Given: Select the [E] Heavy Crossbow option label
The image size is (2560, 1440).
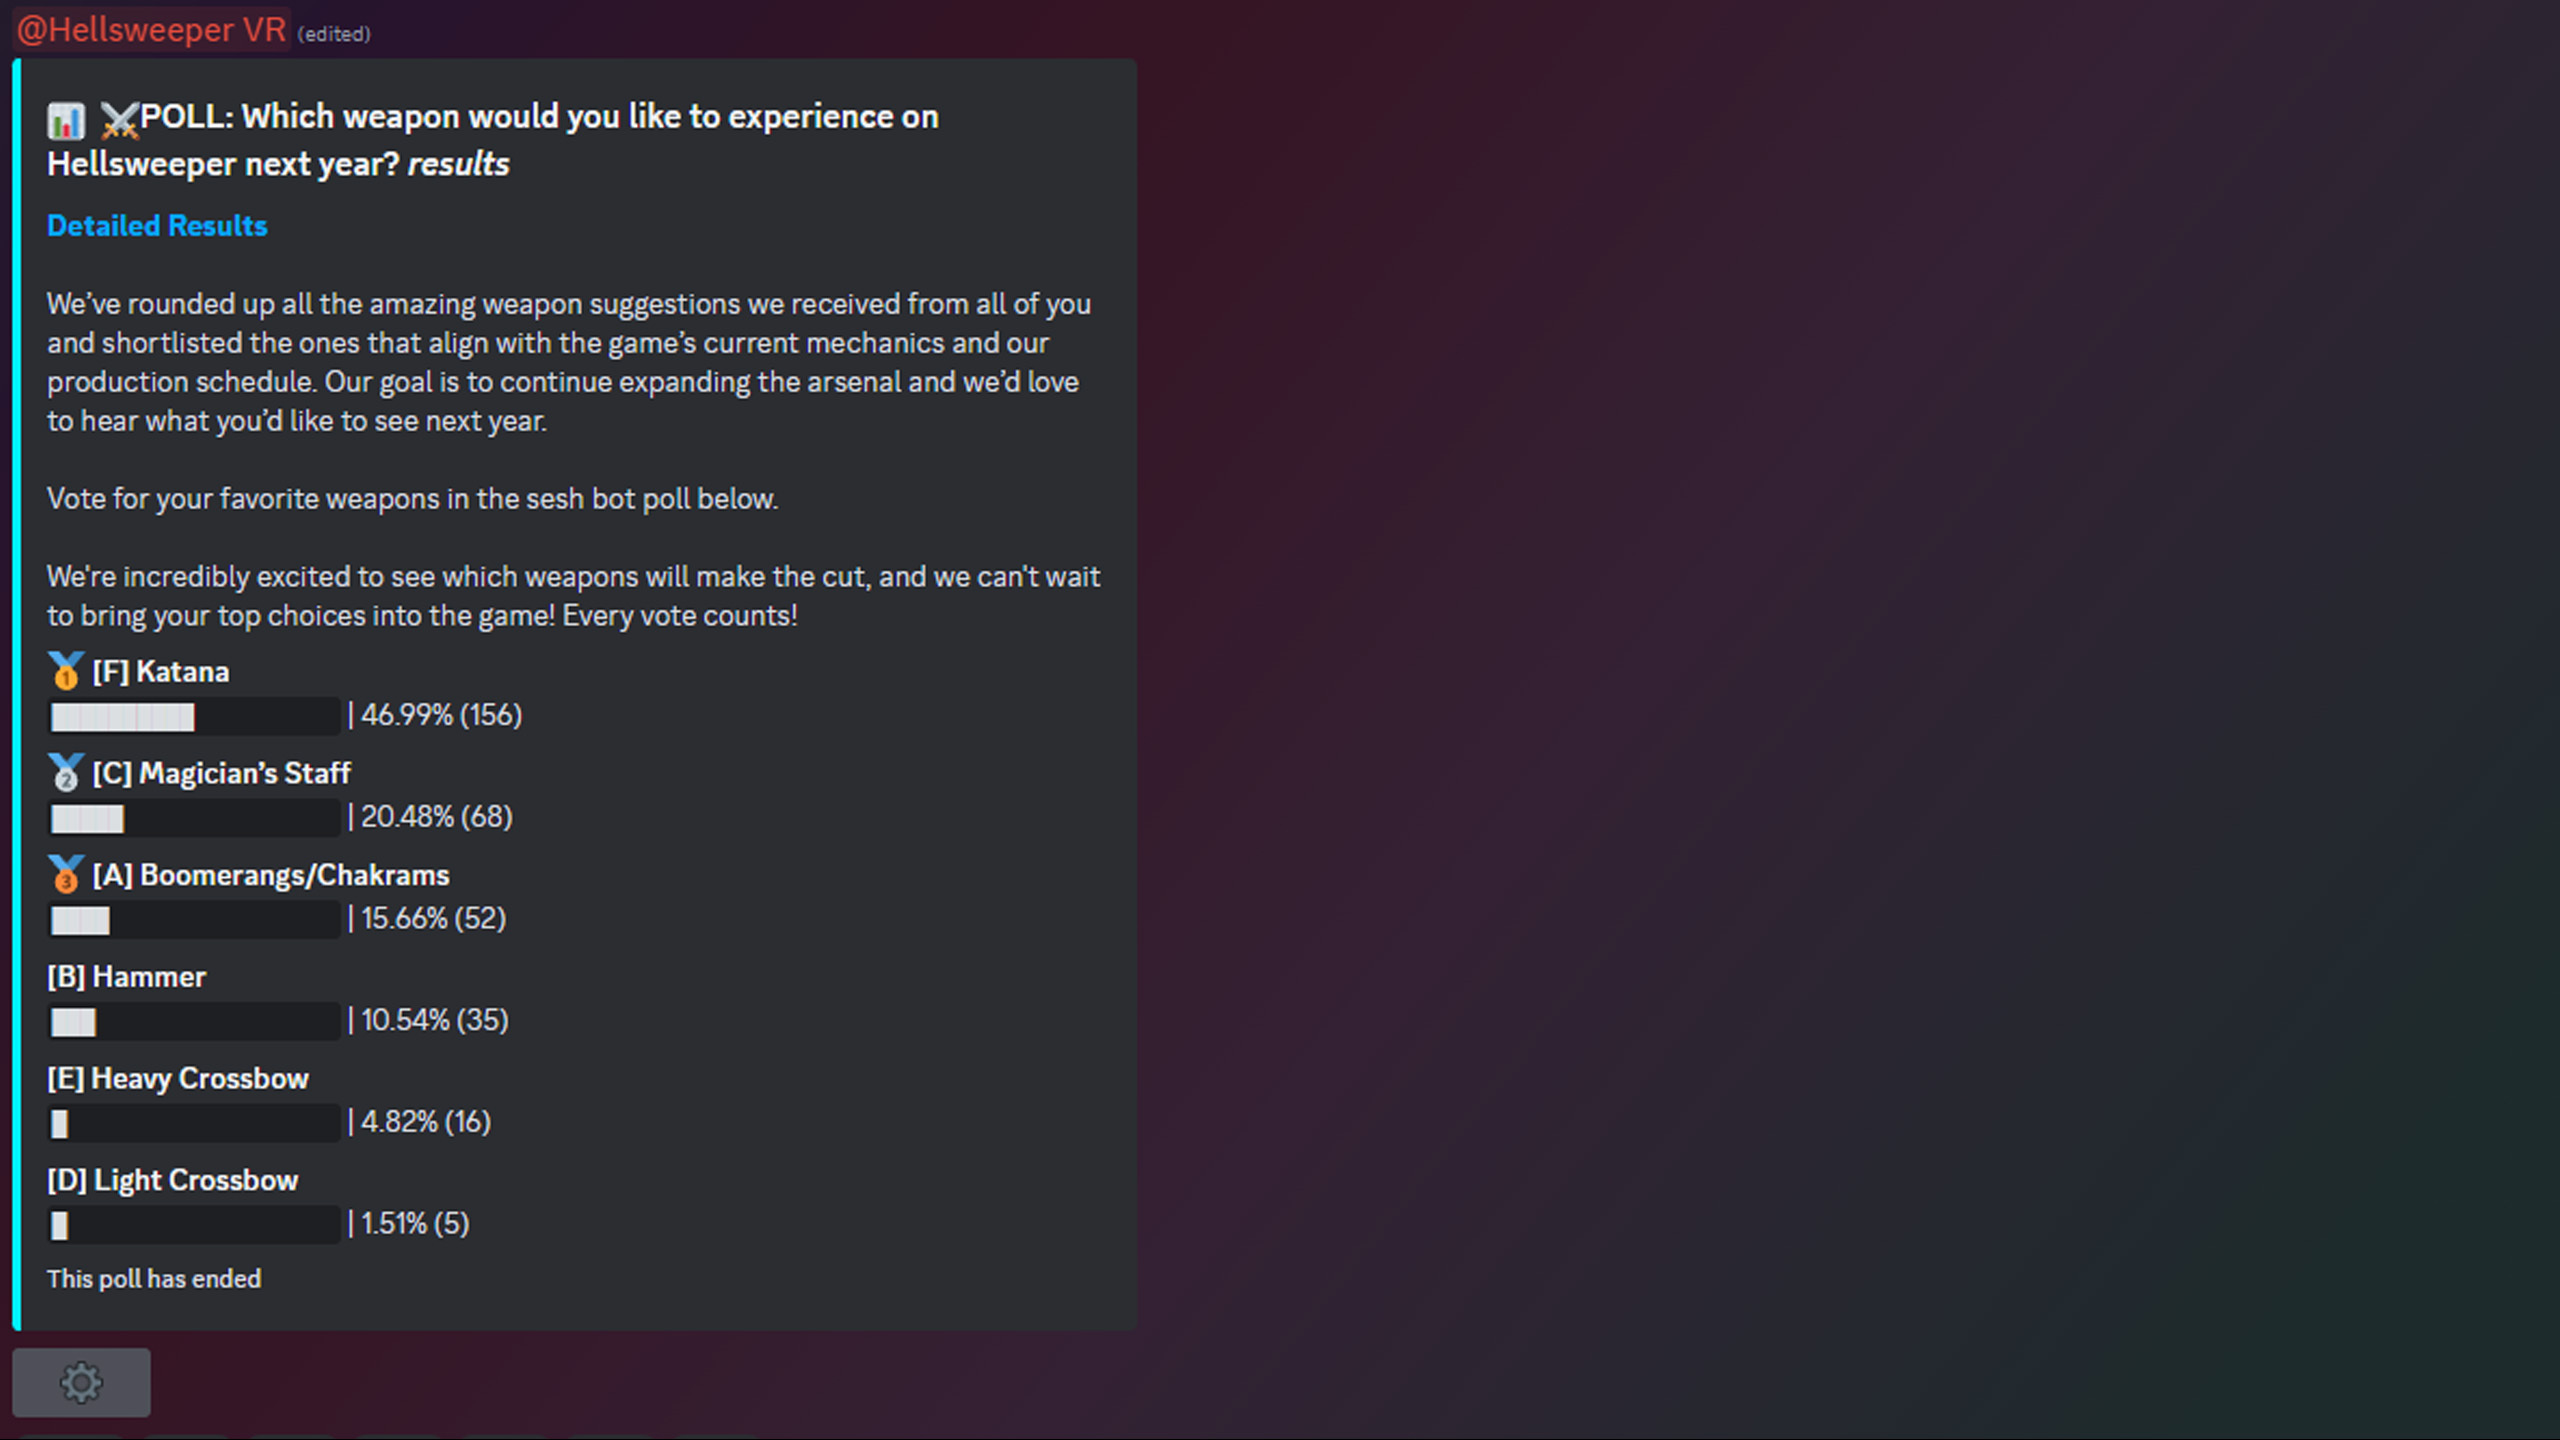Looking at the screenshot, I should pyautogui.click(x=178, y=1079).
